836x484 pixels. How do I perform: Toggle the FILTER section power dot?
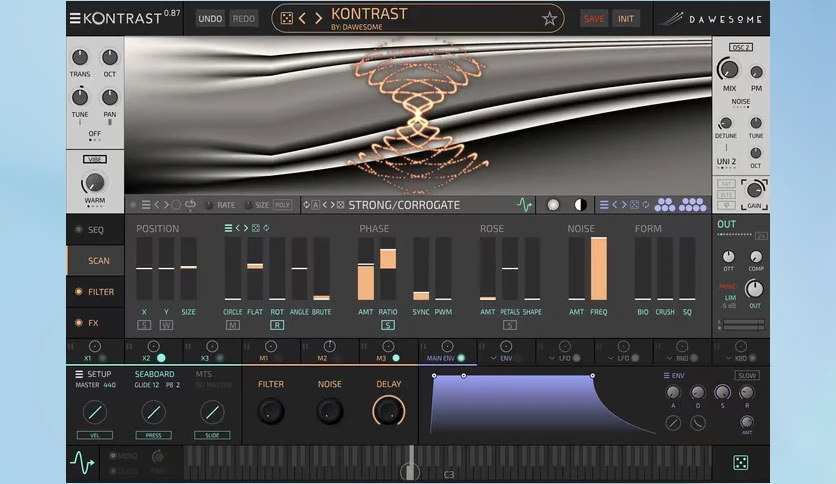tap(78, 292)
